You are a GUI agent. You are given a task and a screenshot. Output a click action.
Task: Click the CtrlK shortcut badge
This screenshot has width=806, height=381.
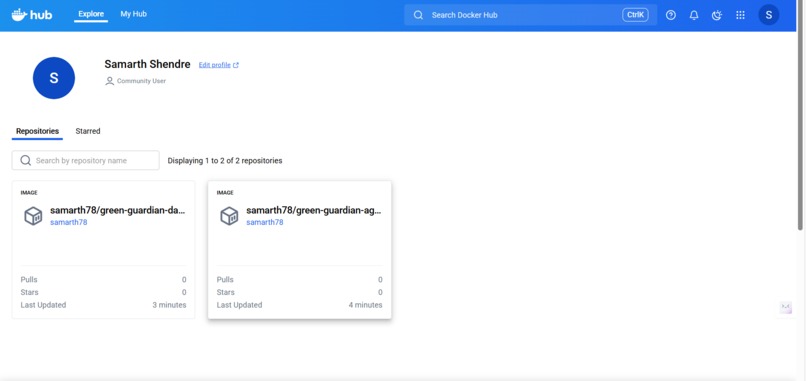click(x=635, y=15)
